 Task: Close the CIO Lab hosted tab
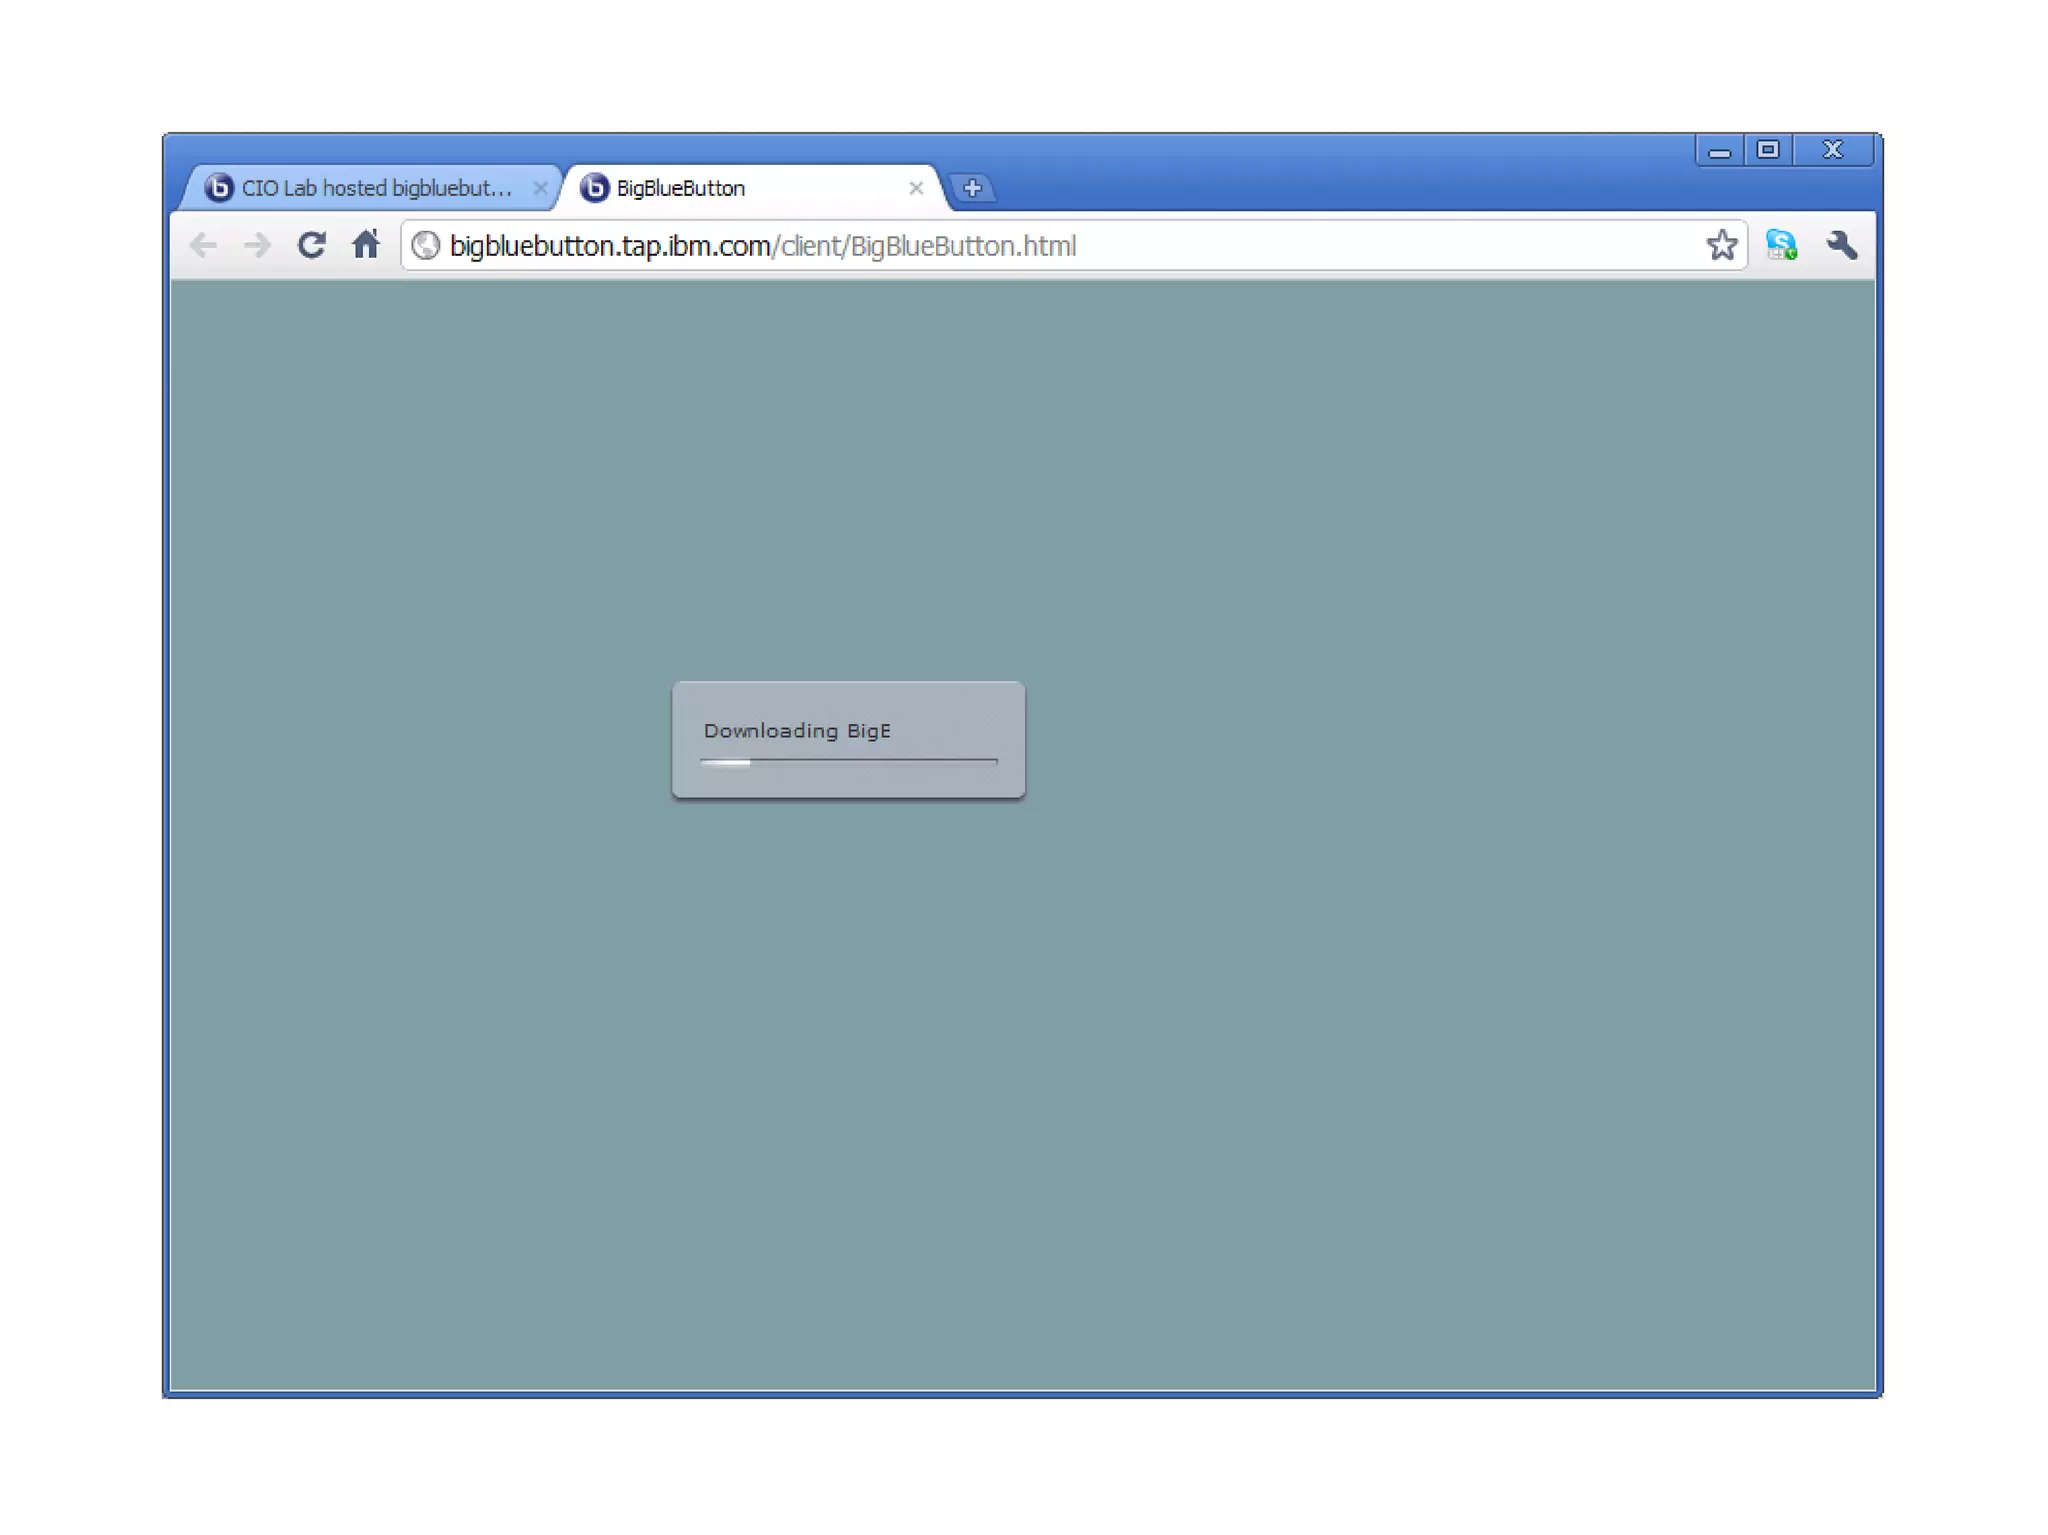(540, 188)
